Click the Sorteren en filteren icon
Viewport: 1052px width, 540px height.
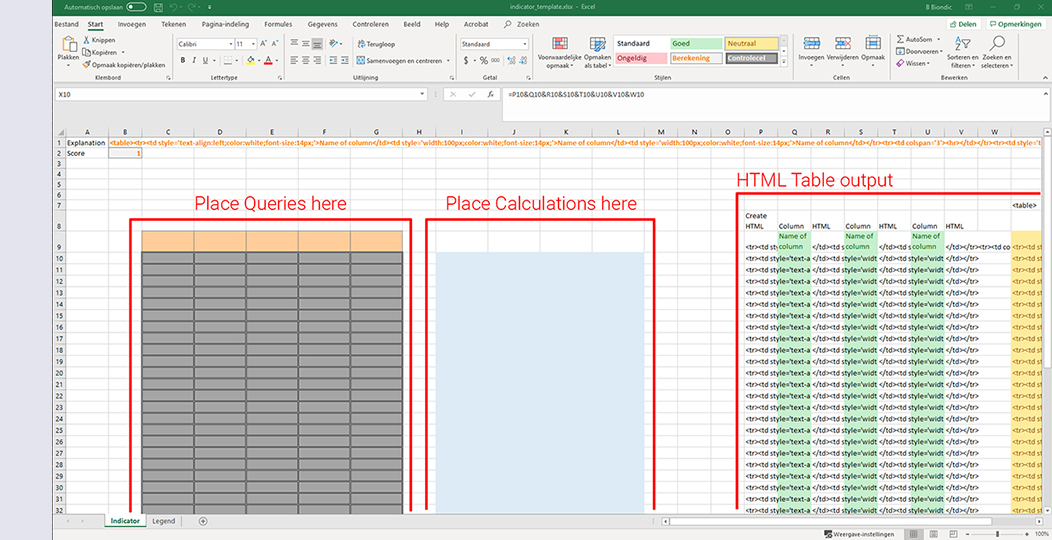(x=962, y=44)
